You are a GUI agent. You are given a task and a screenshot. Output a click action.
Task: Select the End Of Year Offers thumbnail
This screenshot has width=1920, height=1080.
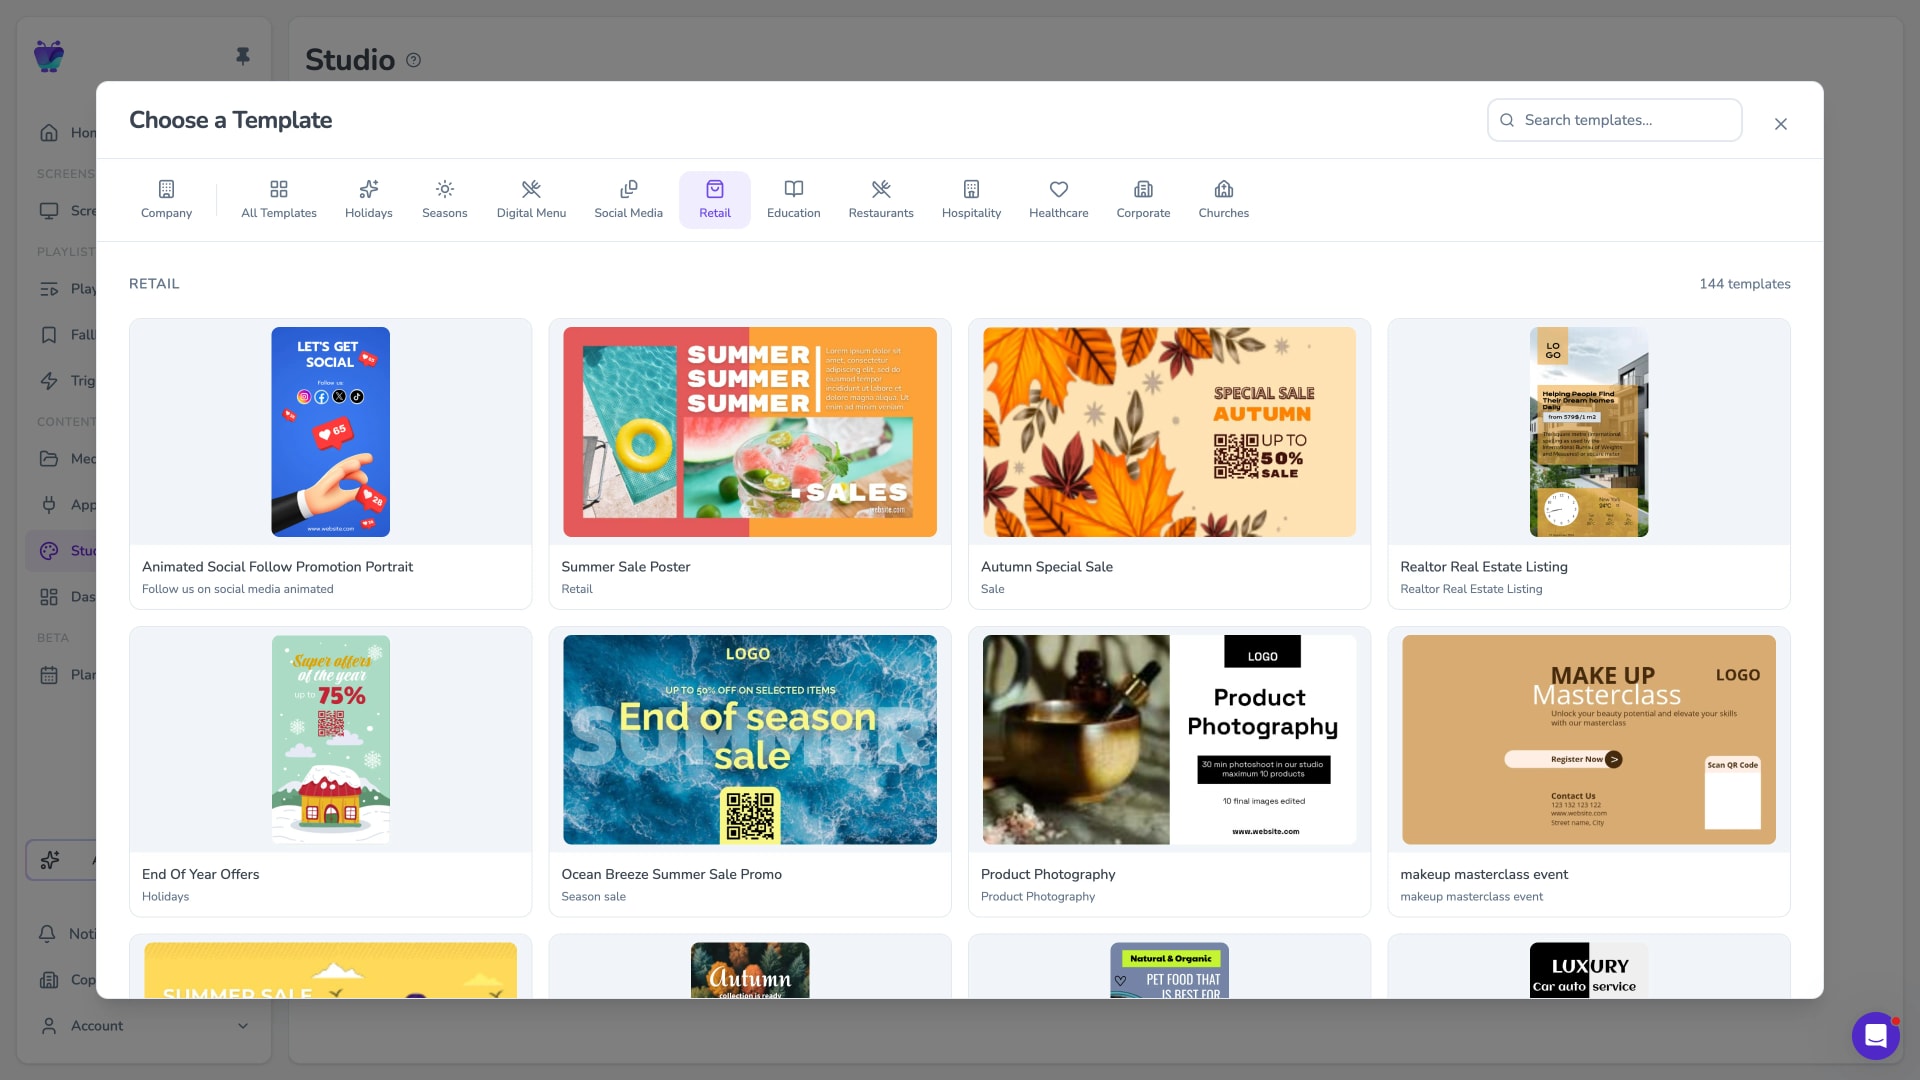tap(331, 740)
